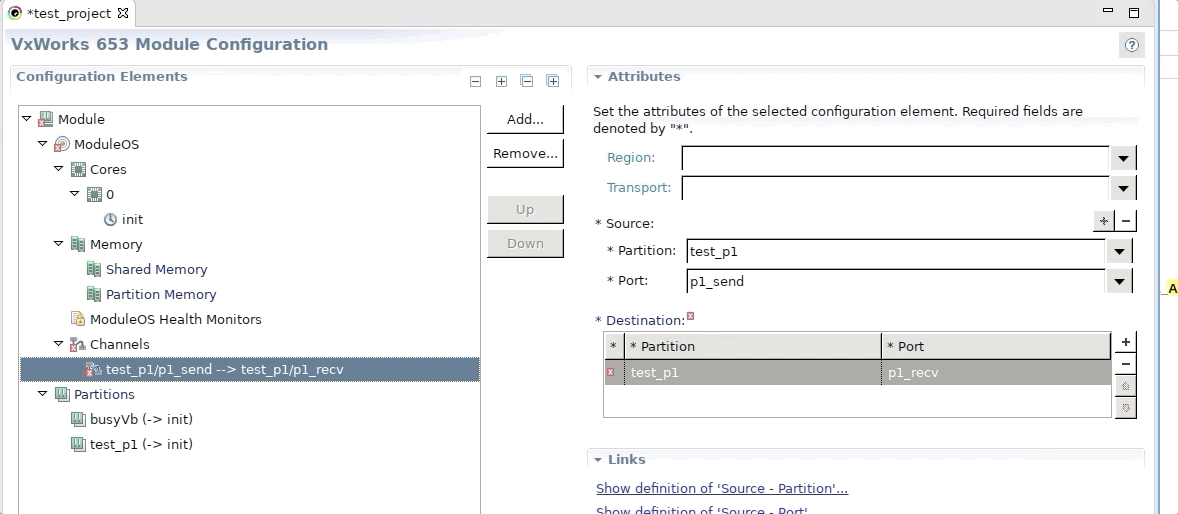Click the busyVb partition icon
This screenshot has width=1178, height=514.
pyautogui.click(x=78, y=419)
